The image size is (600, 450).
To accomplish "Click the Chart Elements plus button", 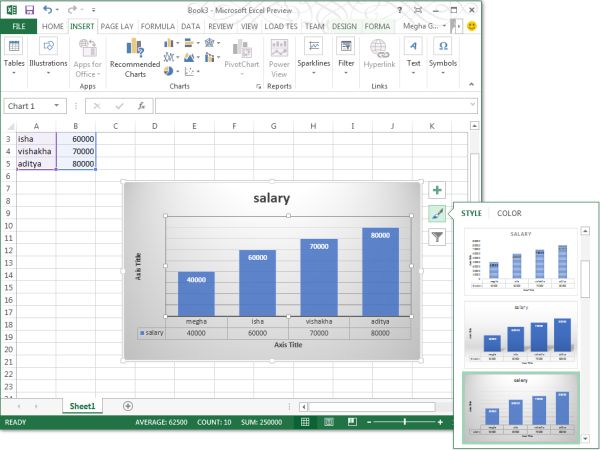I will [x=437, y=190].
